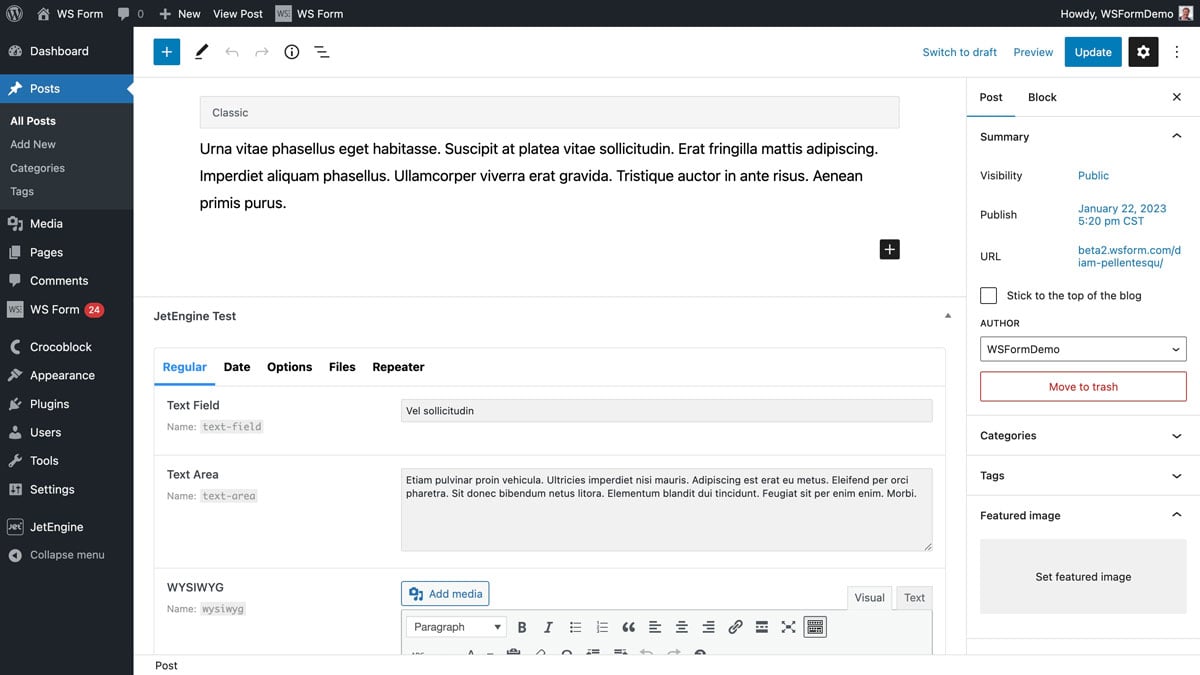Toggle the ordered list formatting option
The width and height of the screenshot is (1200, 675).
point(602,626)
